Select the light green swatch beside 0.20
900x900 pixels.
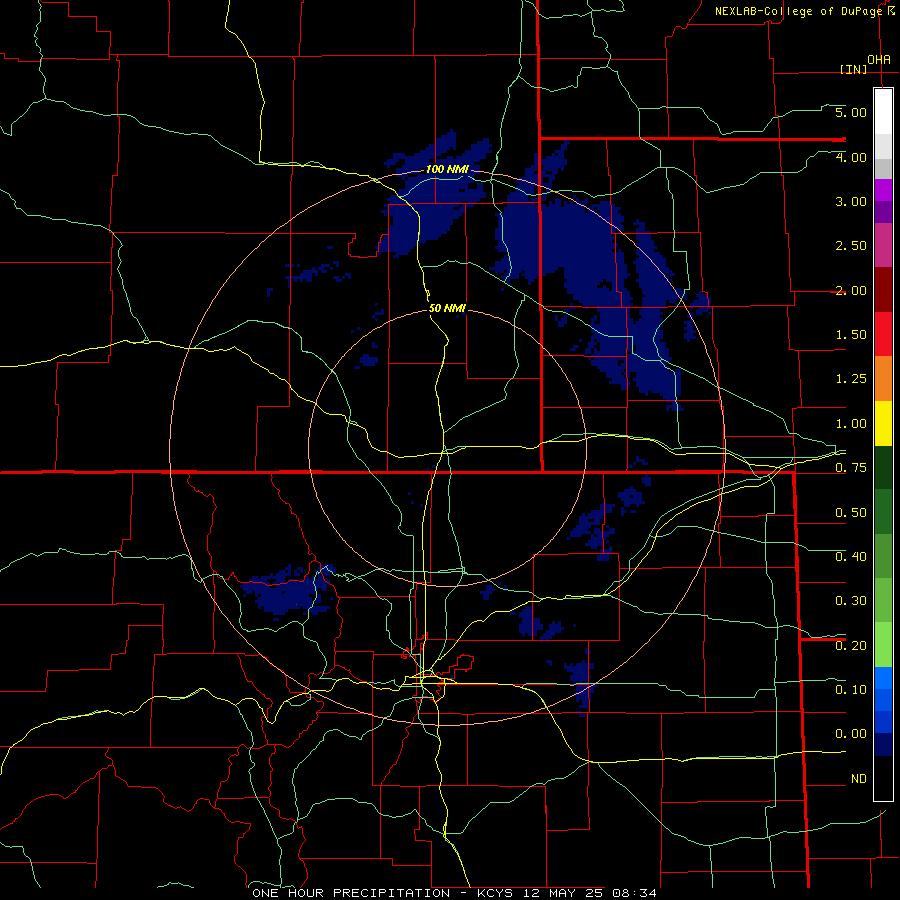click(883, 645)
